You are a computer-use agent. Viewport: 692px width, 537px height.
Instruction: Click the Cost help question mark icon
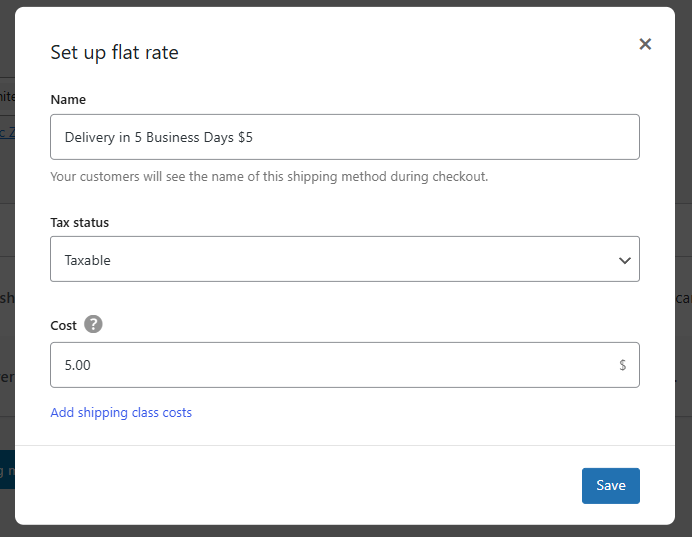point(93,324)
